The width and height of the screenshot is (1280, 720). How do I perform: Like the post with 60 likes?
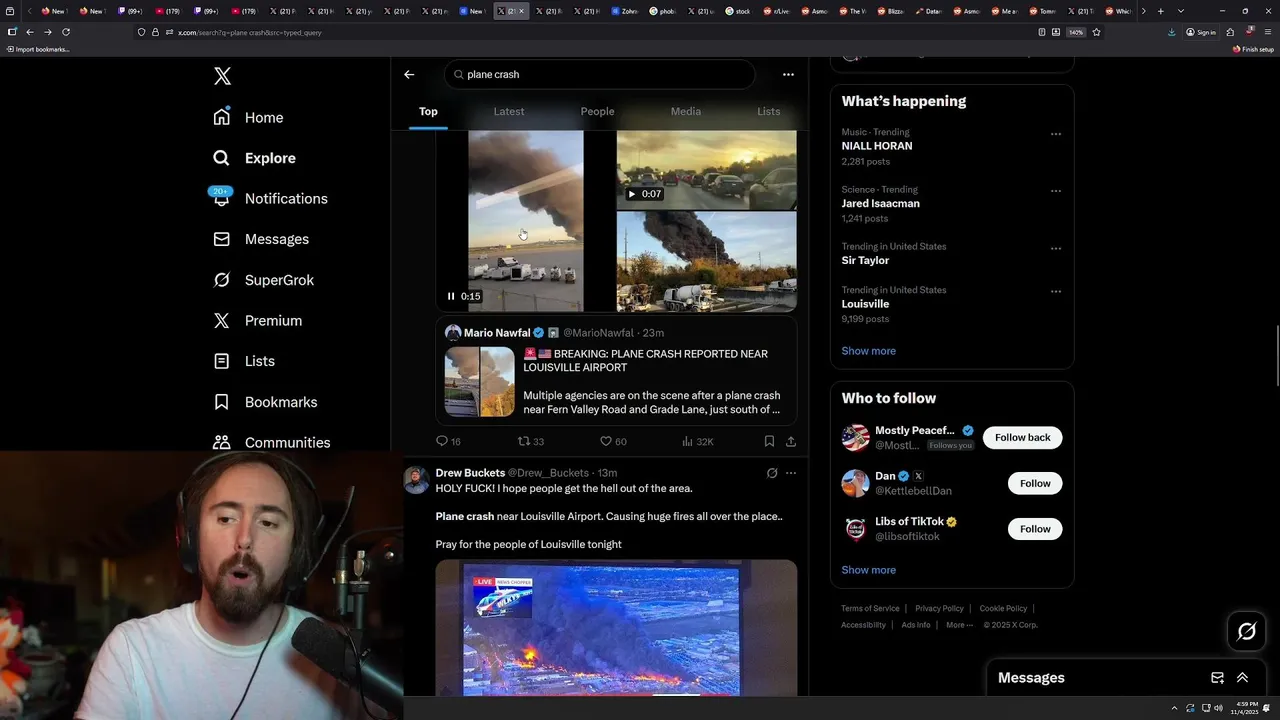pyautogui.click(x=613, y=441)
